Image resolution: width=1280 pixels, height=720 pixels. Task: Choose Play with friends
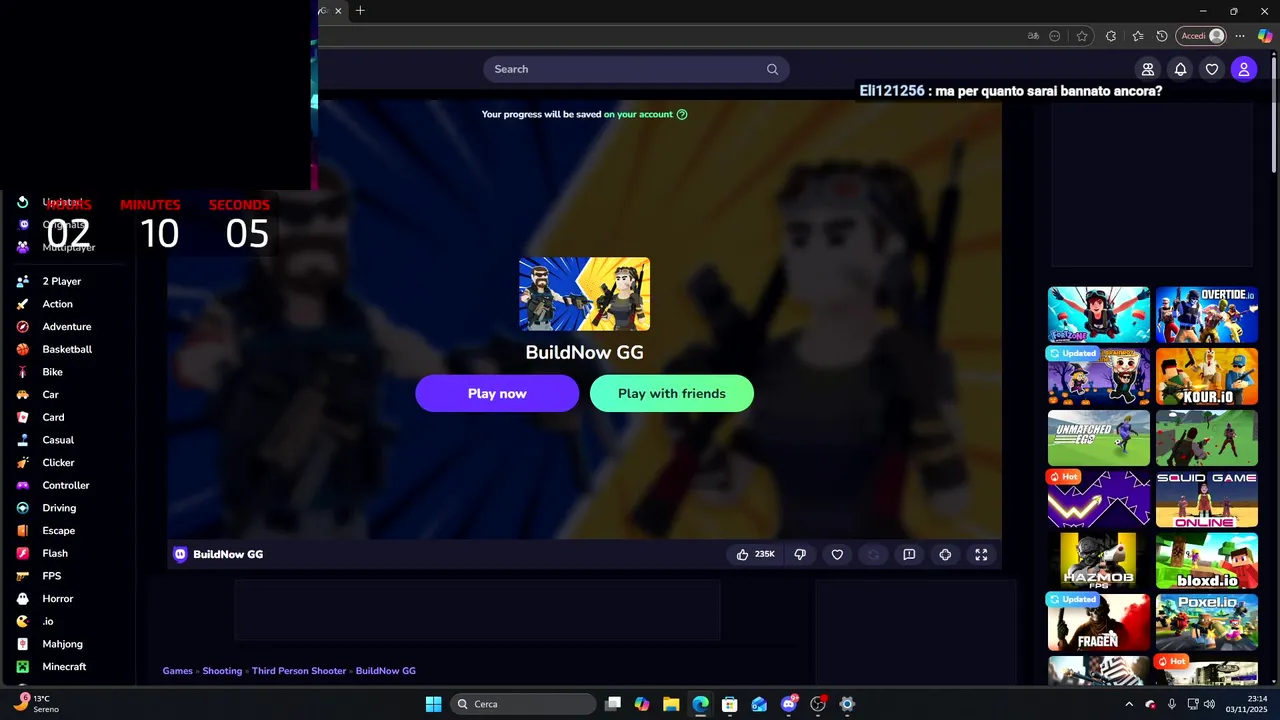coord(672,393)
